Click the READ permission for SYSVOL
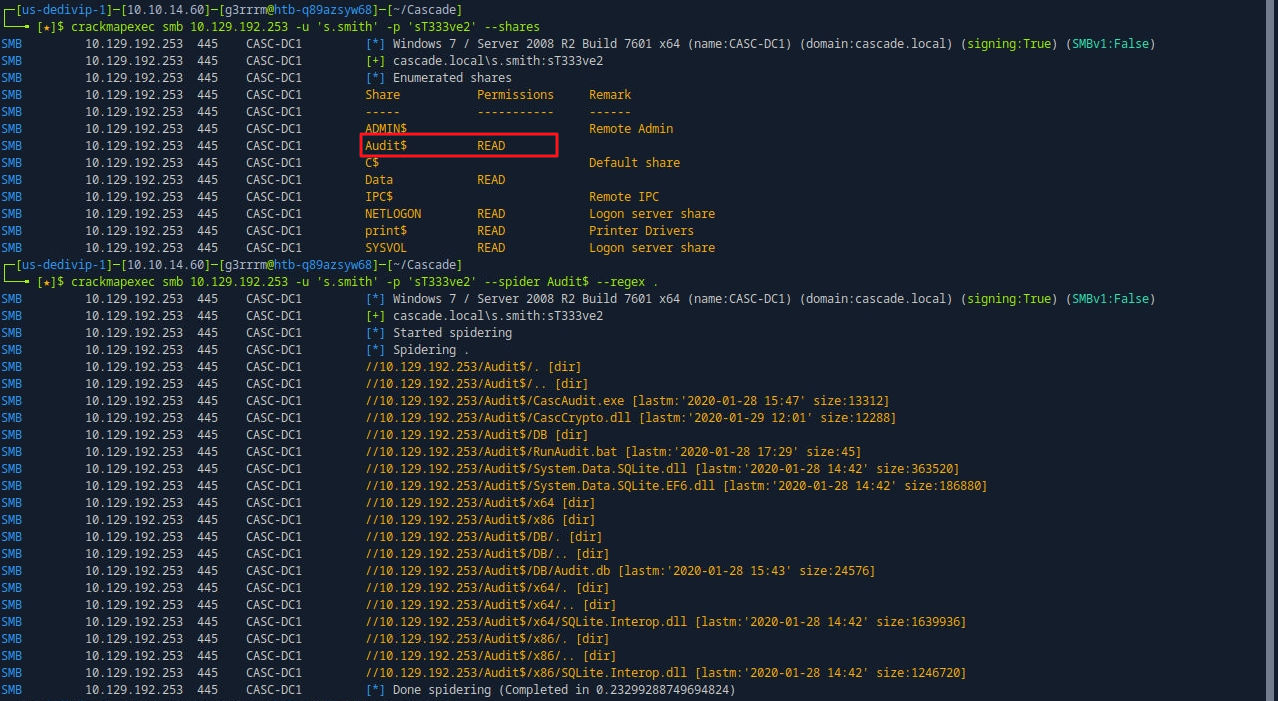1278x701 pixels. pos(491,248)
